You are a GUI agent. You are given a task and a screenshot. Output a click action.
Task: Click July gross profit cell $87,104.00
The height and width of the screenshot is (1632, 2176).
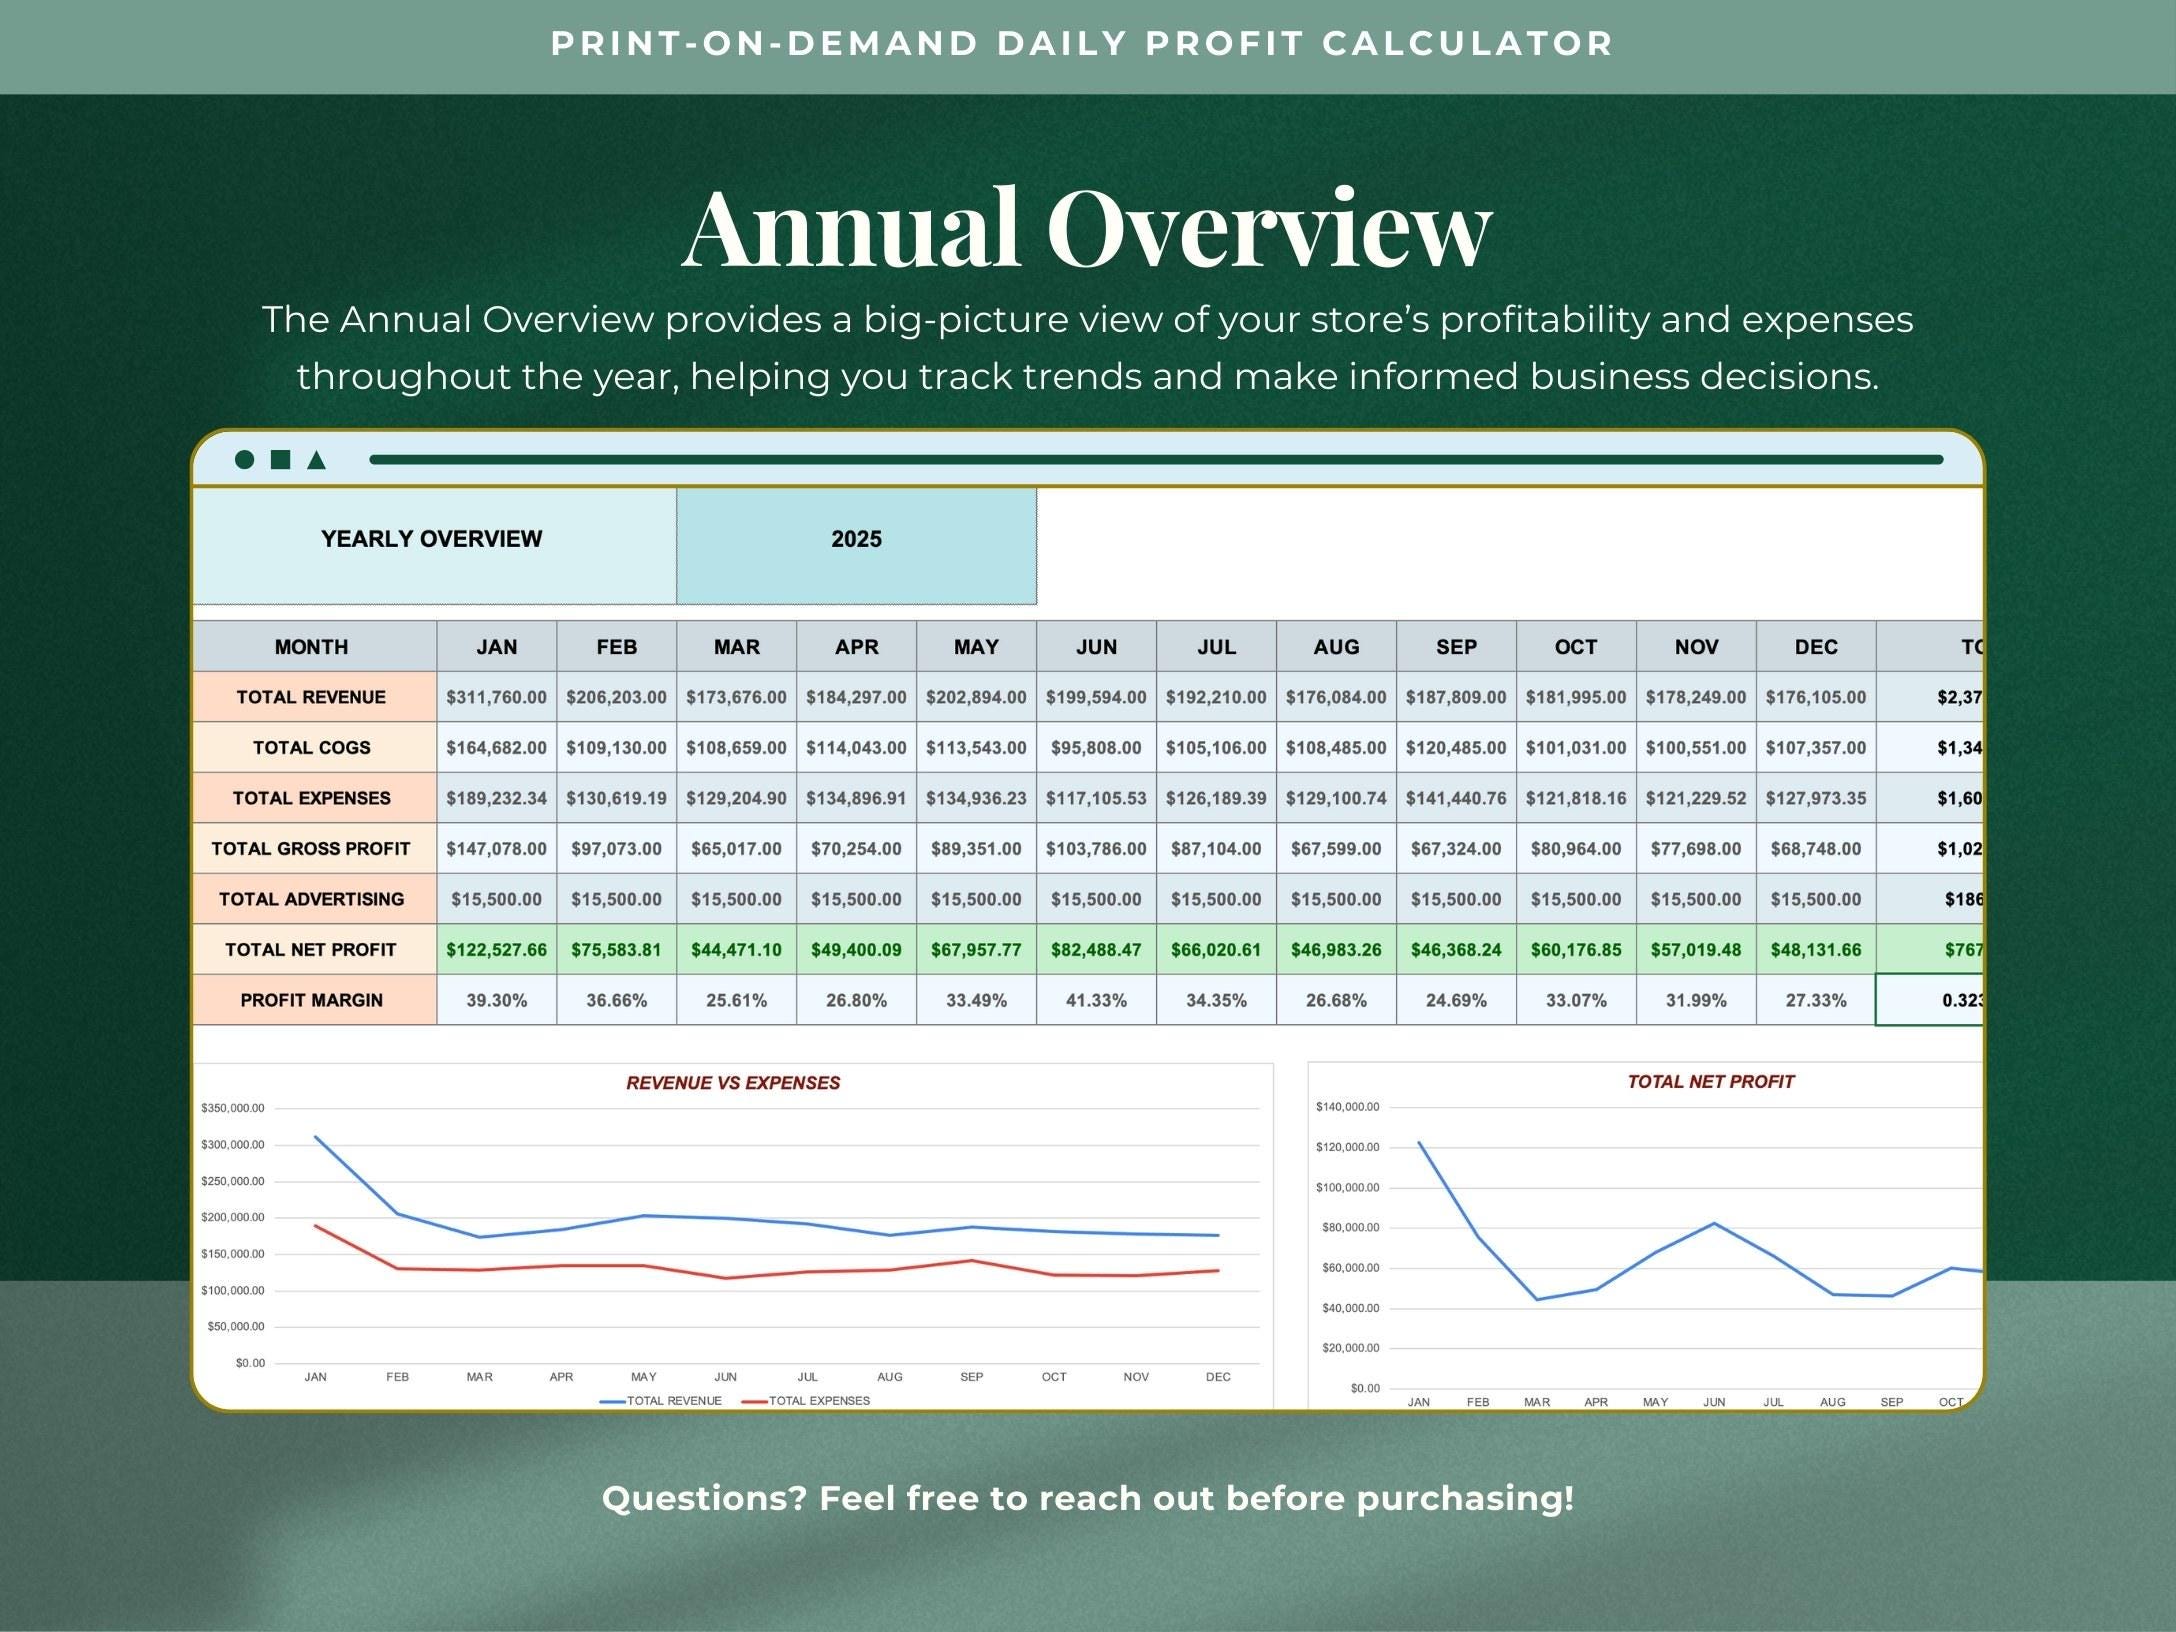(1216, 848)
